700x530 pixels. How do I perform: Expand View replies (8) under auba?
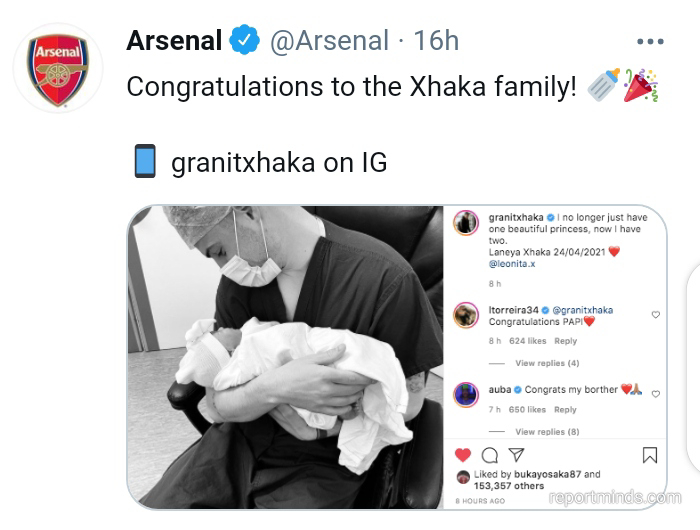546,432
